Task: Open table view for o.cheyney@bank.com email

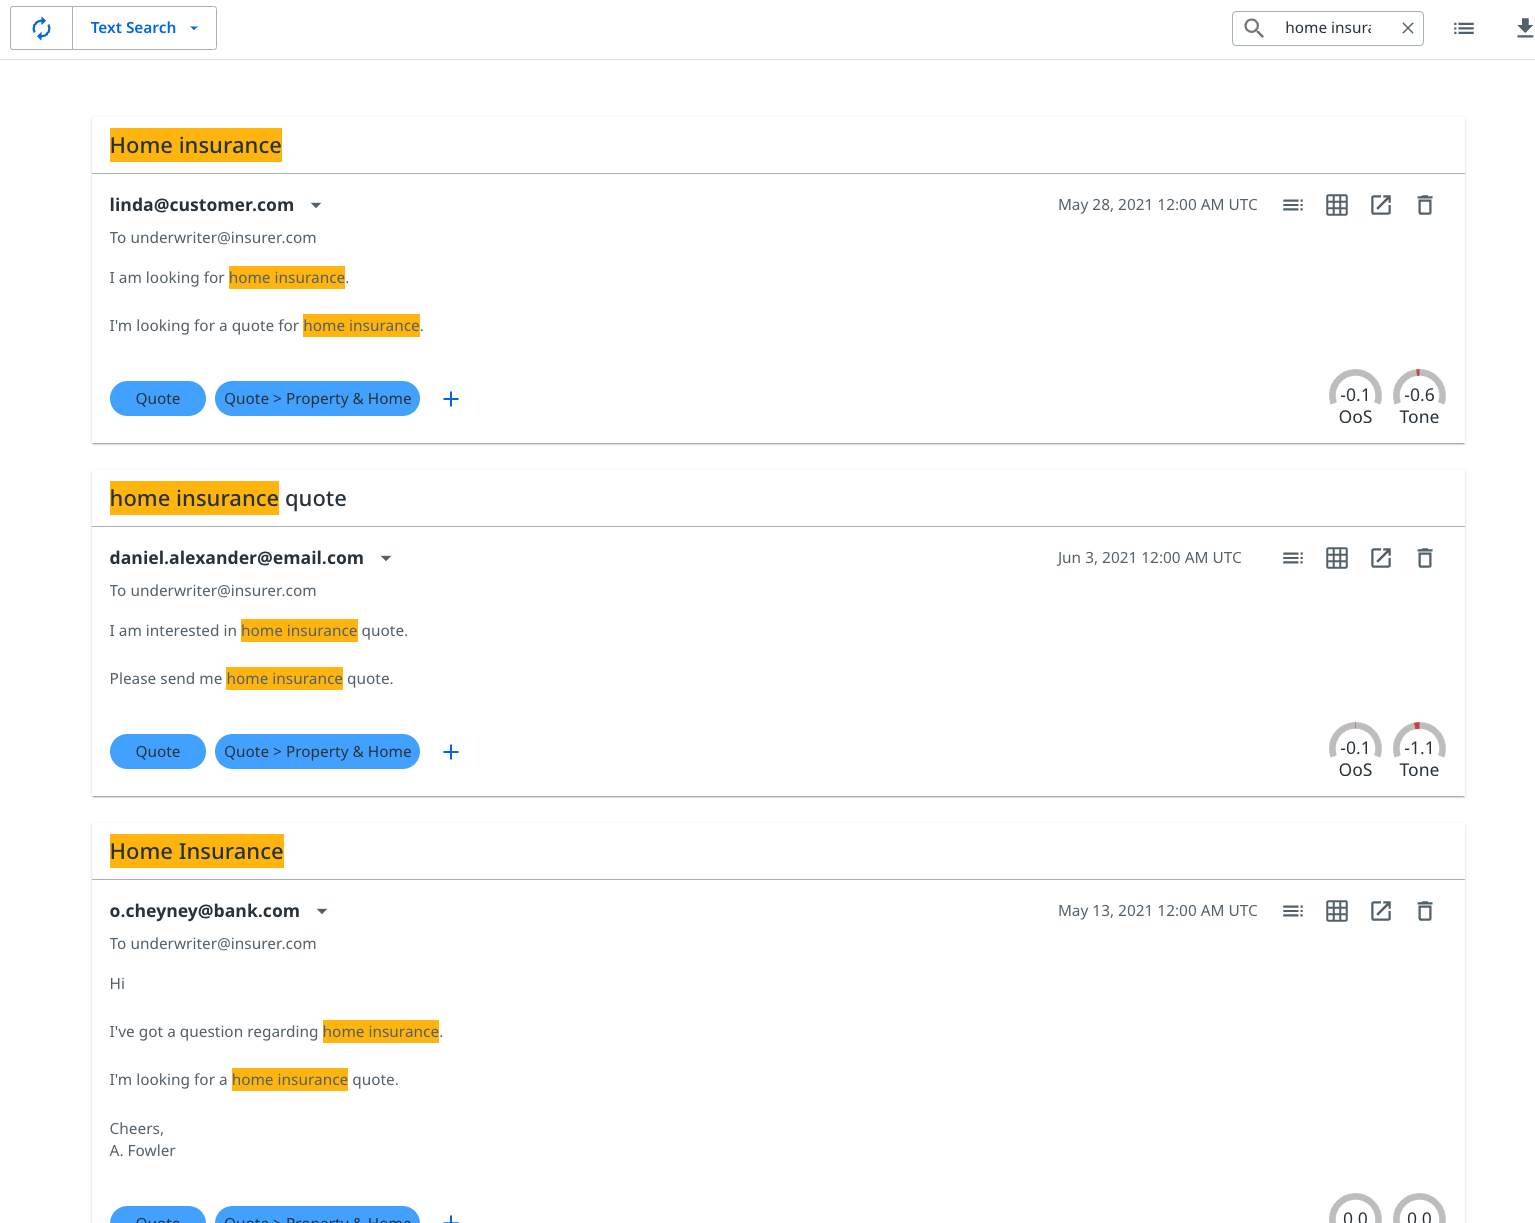Action: point(1336,911)
